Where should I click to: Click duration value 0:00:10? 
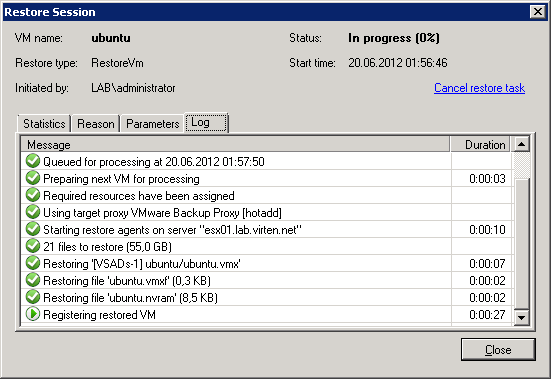[x=487, y=229]
